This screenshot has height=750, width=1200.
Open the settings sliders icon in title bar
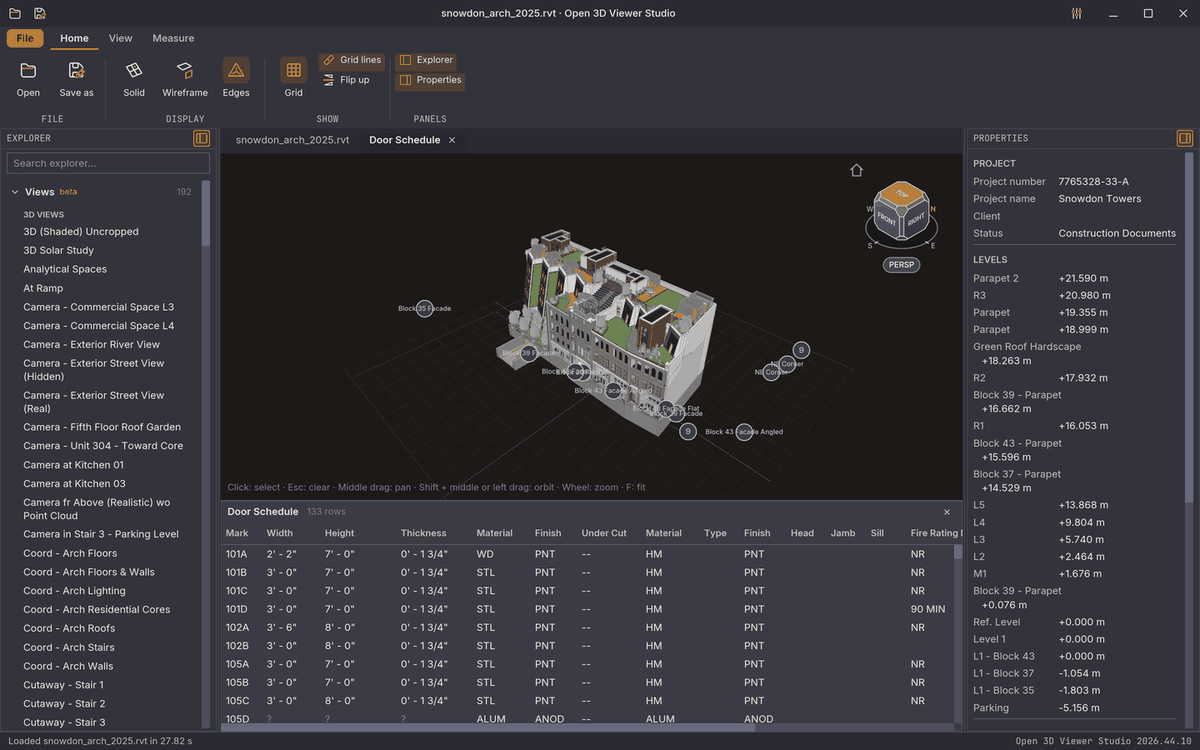tap(1076, 13)
